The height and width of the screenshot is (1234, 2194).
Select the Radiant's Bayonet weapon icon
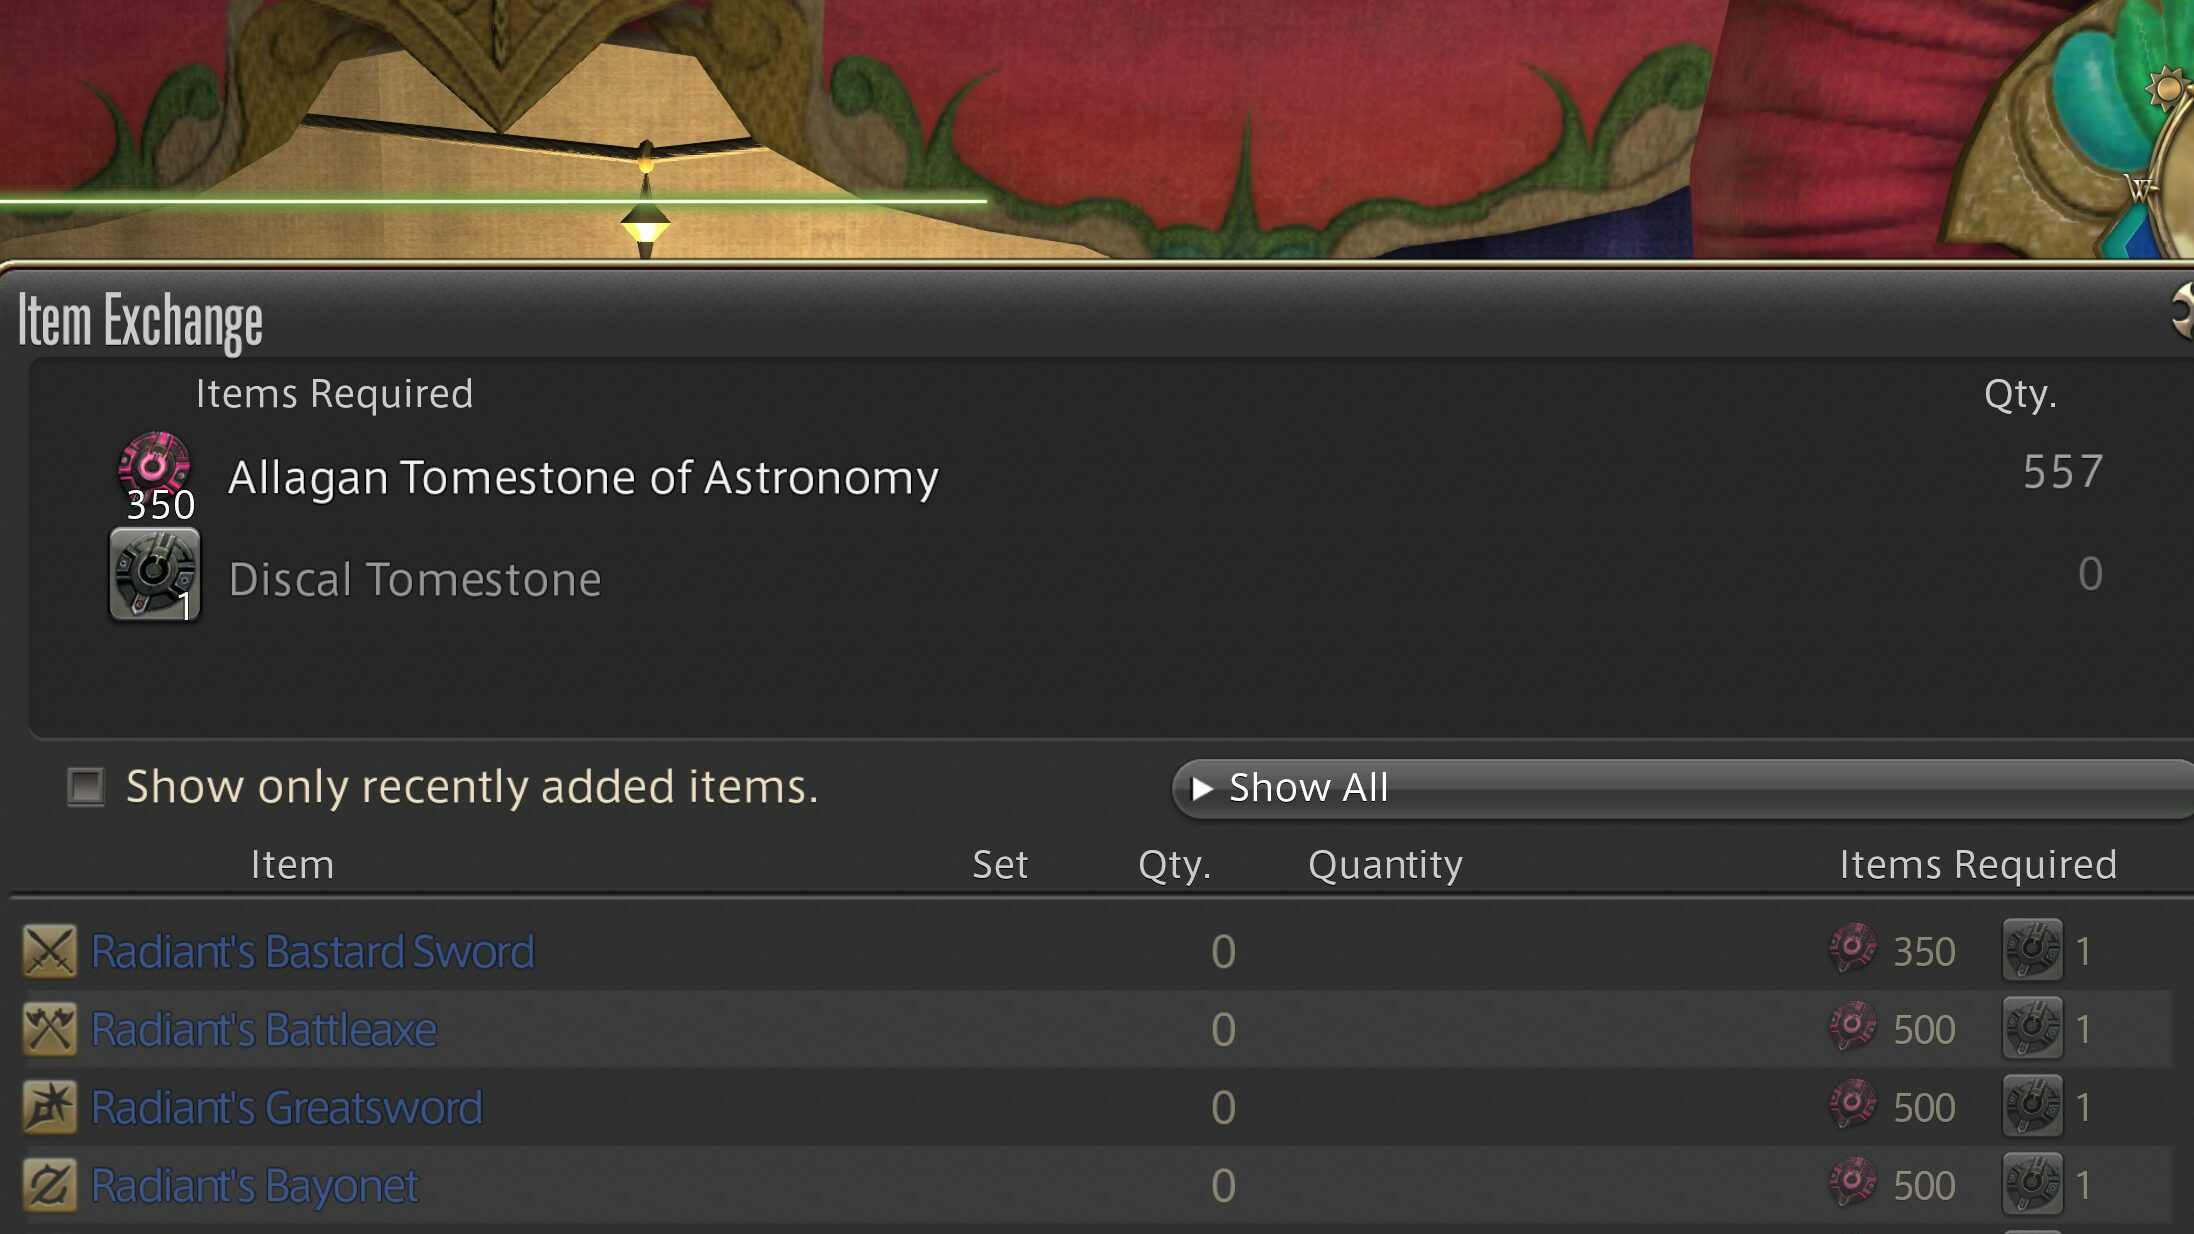point(48,1184)
